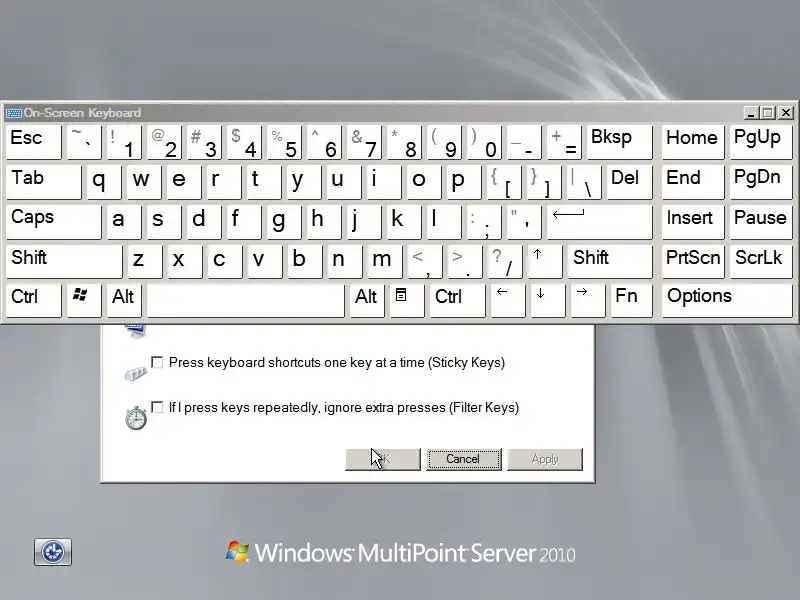Click the Enter key with return arrow
Image resolution: width=800 pixels, height=600 pixels.
coord(599,222)
